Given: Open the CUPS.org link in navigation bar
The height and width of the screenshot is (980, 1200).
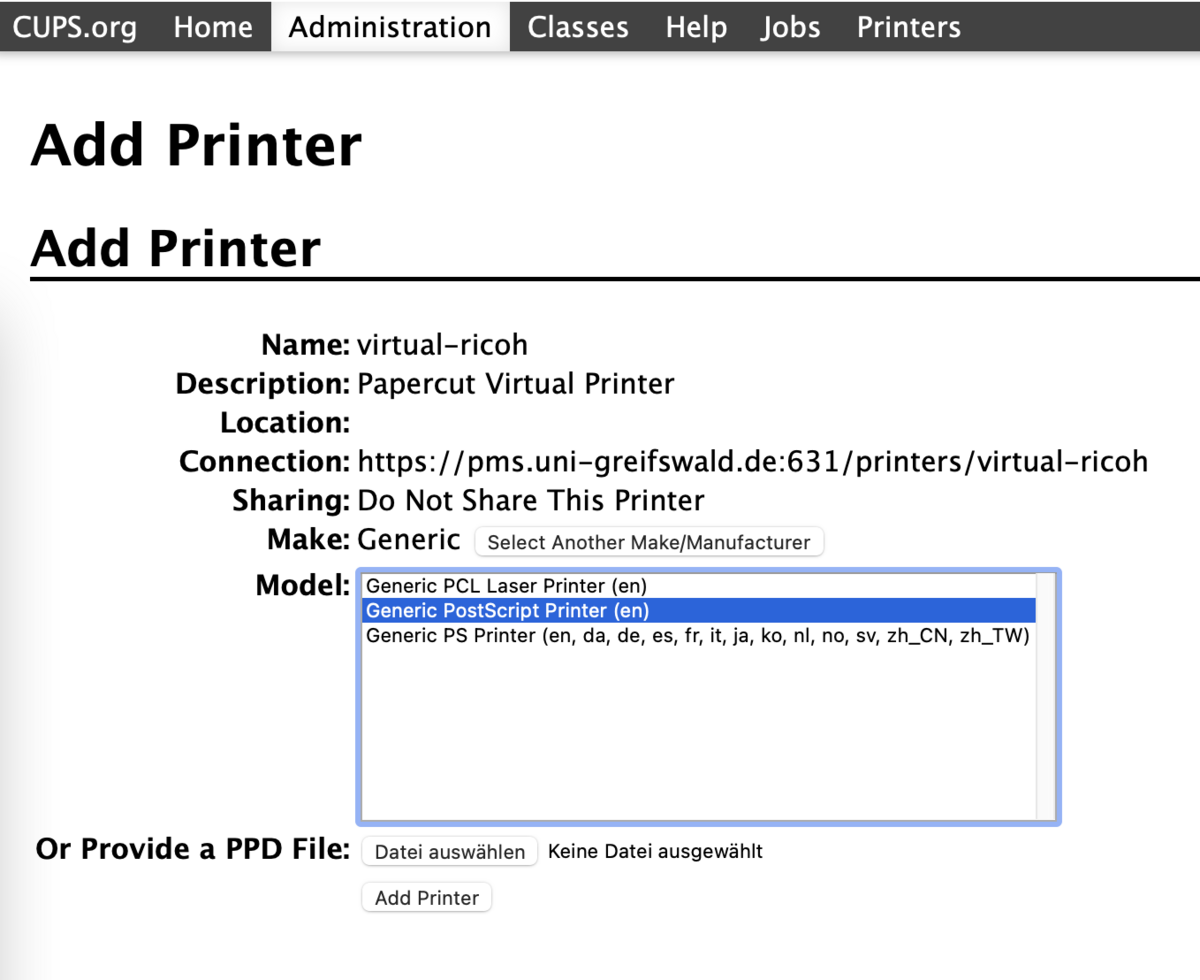Looking at the screenshot, I should pos(75,27).
